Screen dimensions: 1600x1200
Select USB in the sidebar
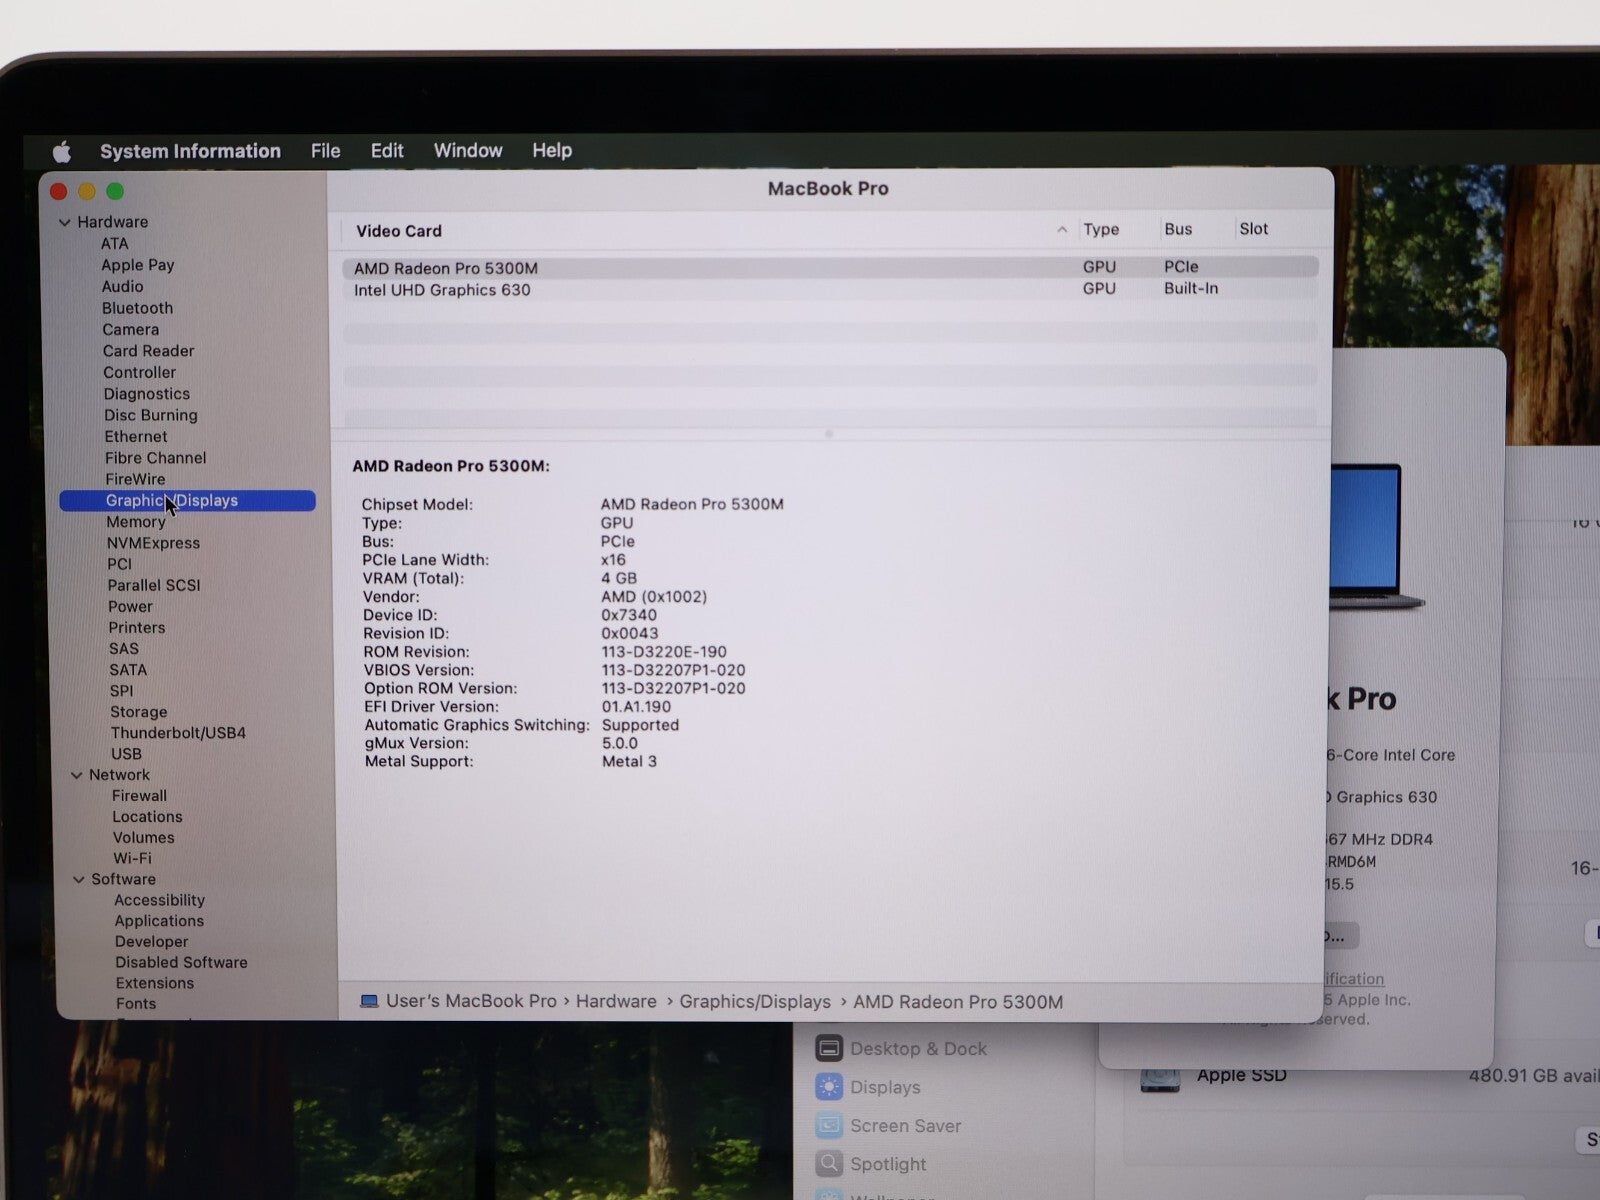(126, 754)
